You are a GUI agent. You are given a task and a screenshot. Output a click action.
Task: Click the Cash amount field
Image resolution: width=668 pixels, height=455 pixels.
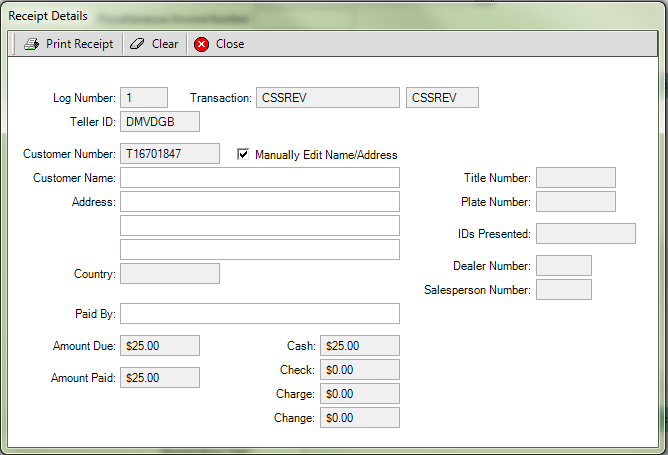click(x=359, y=346)
